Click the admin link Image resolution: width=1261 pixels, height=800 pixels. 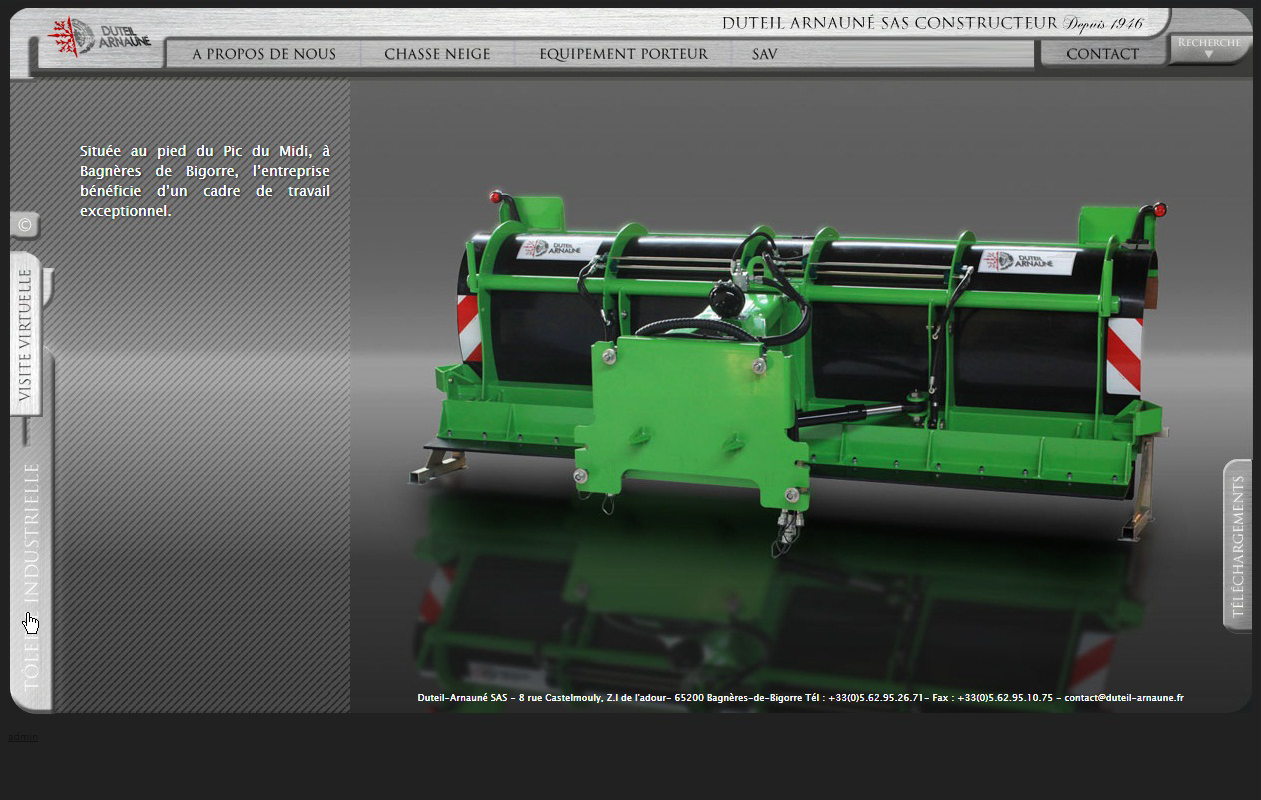coord(23,737)
